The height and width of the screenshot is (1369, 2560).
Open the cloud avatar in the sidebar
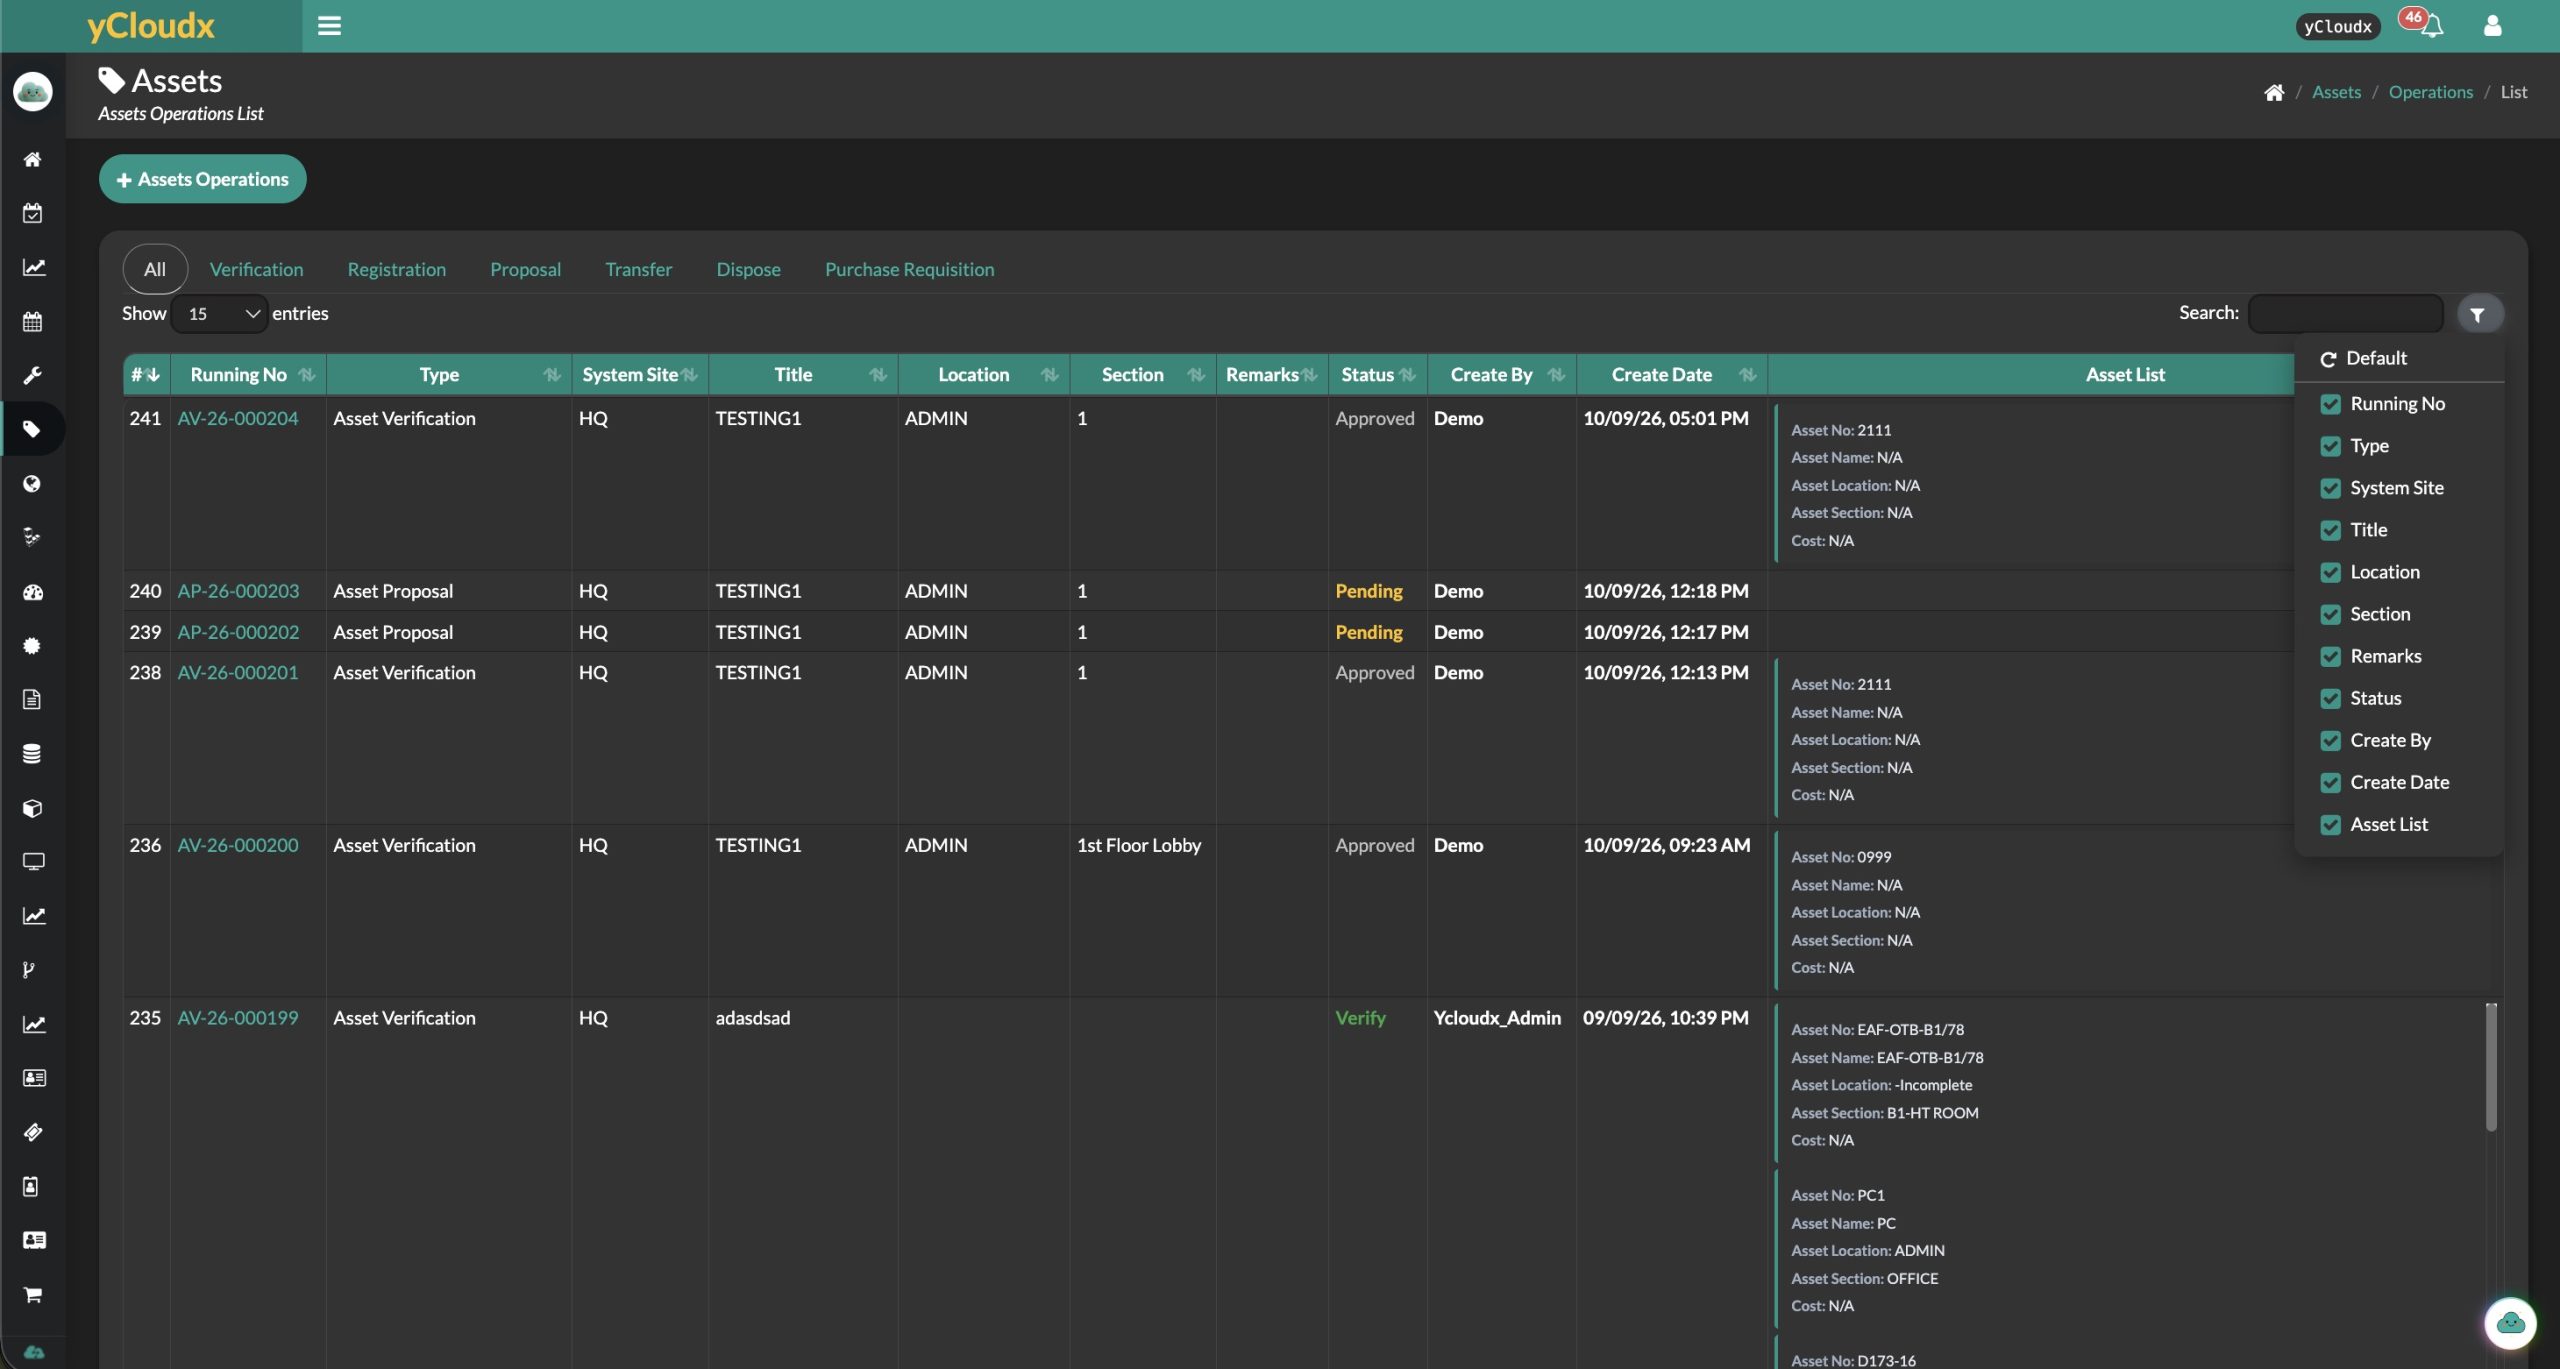pos(33,92)
